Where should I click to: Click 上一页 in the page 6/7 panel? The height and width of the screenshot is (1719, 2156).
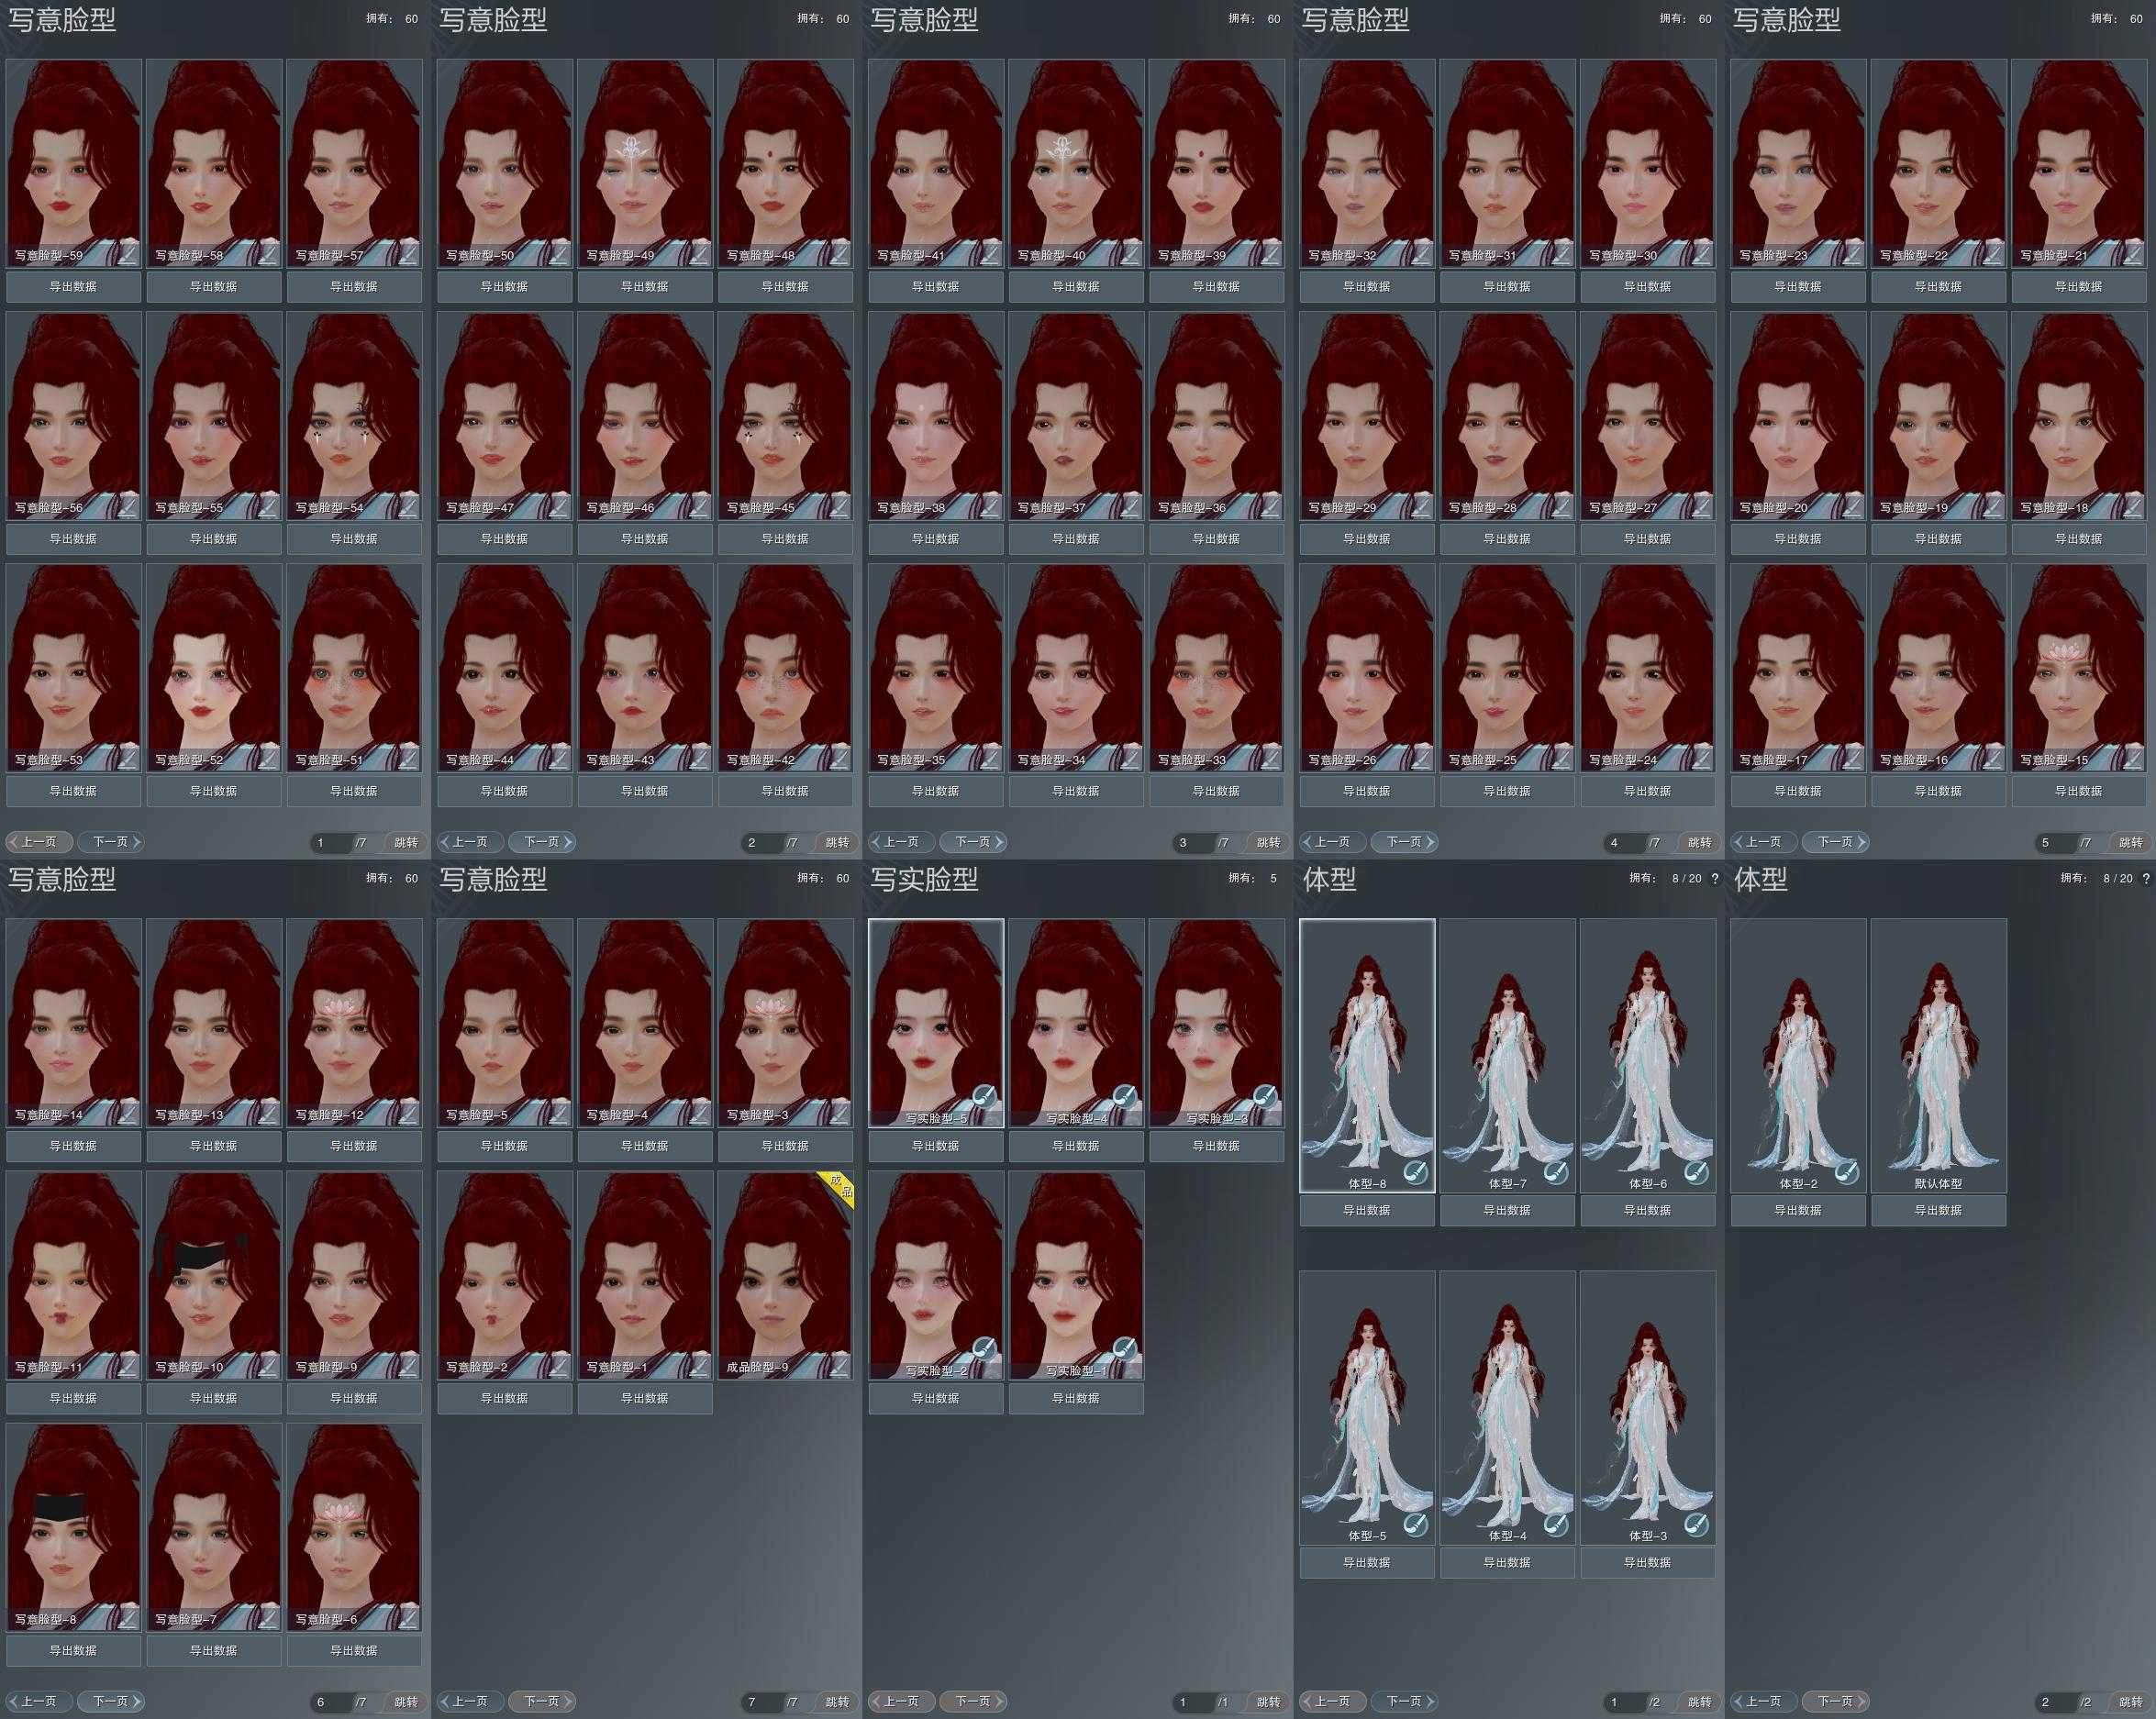click(x=39, y=1701)
